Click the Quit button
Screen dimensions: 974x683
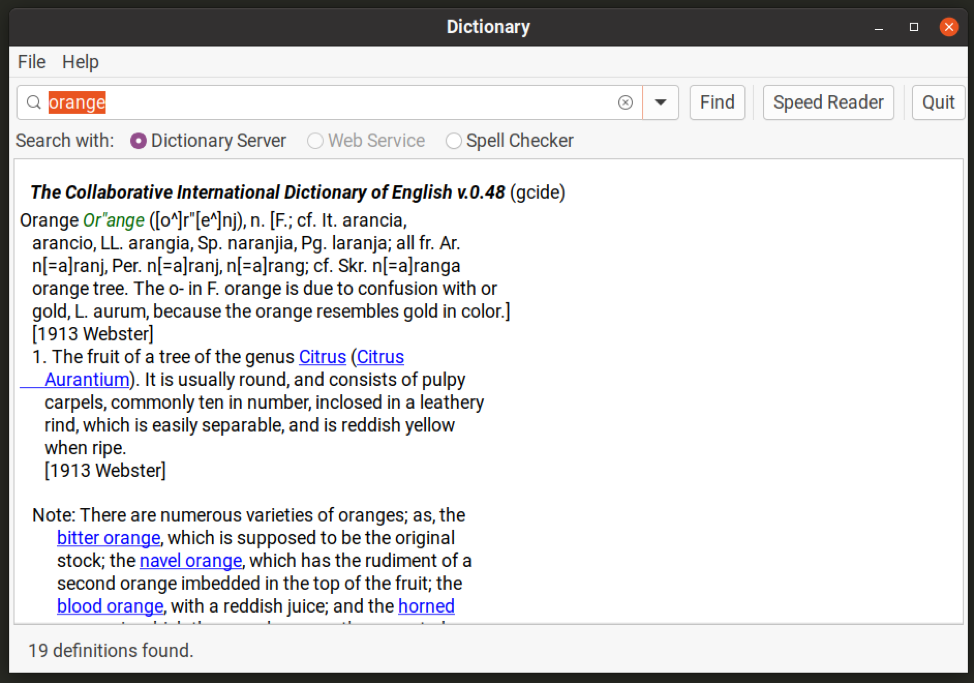click(x=938, y=102)
